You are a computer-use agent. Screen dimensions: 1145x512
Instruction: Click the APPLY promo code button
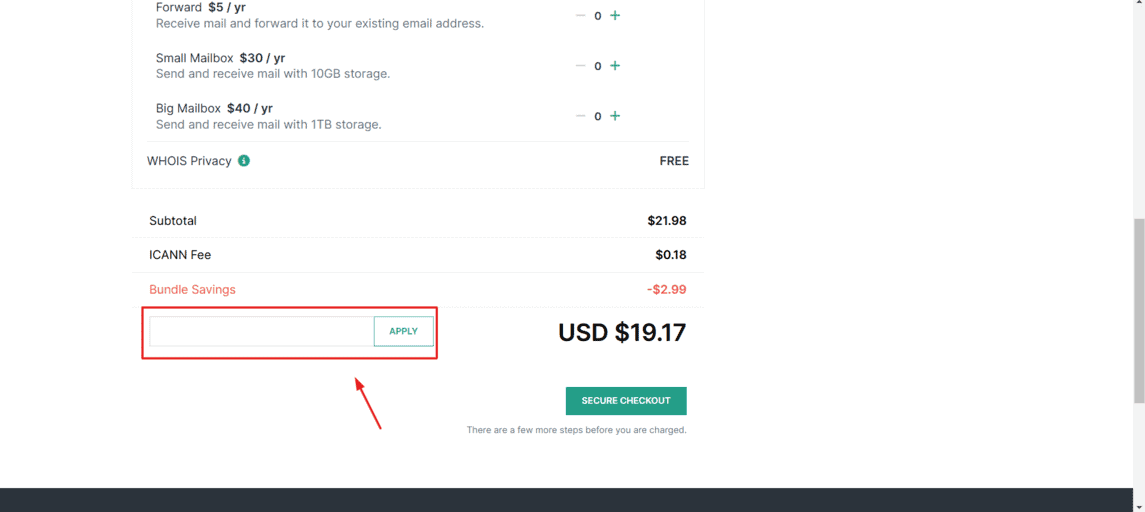click(404, 332)
